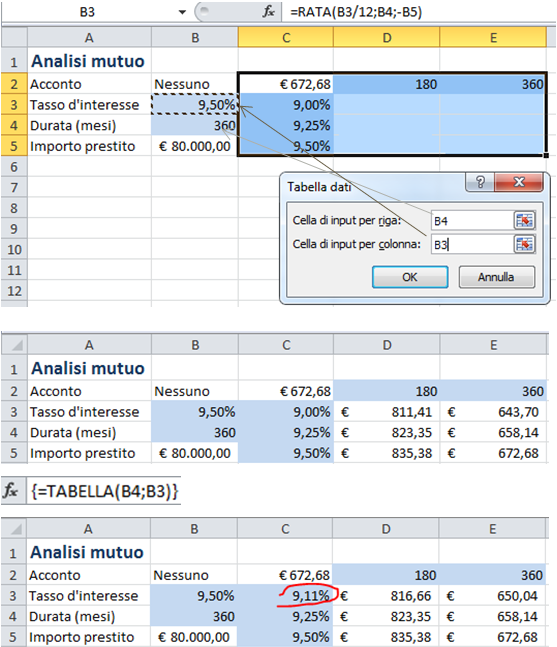Viewport: 557px width, 647px height.
Task: Open the Name Box dropdown arrow
Action: point(182,12)
